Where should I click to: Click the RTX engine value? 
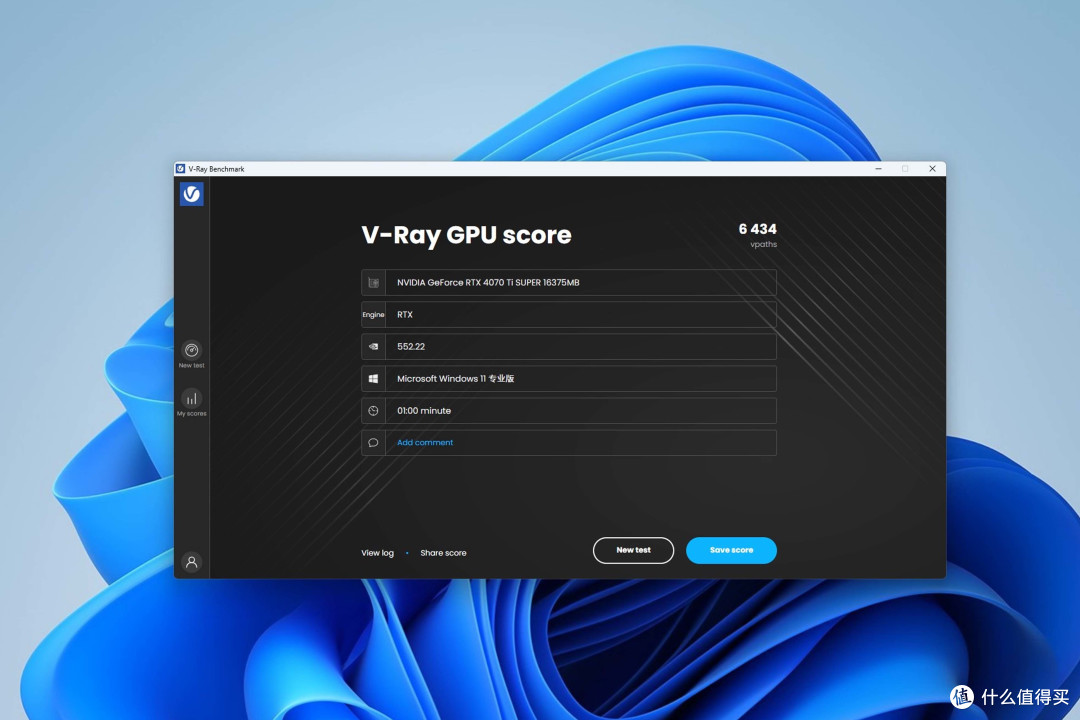[x=405, y=315]
